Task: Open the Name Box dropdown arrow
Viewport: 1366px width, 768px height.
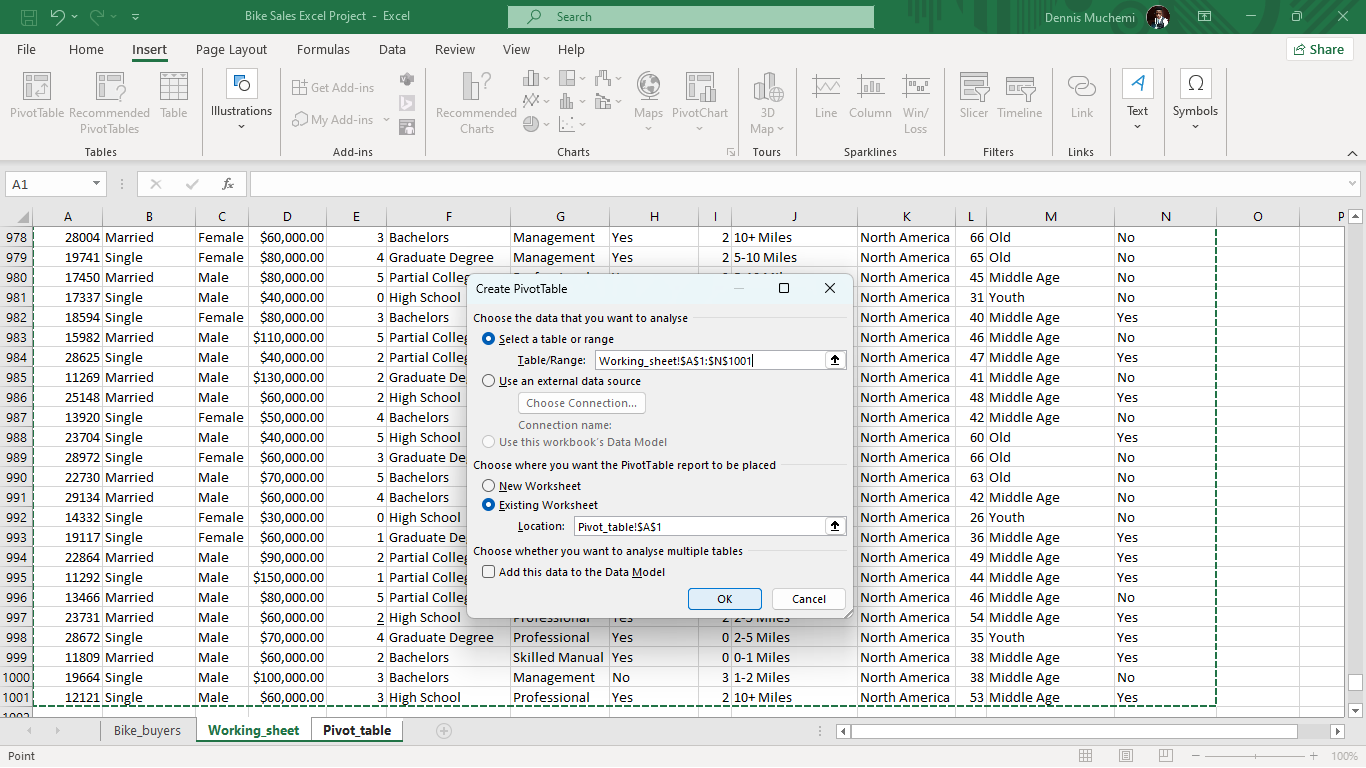Action: 97,184
